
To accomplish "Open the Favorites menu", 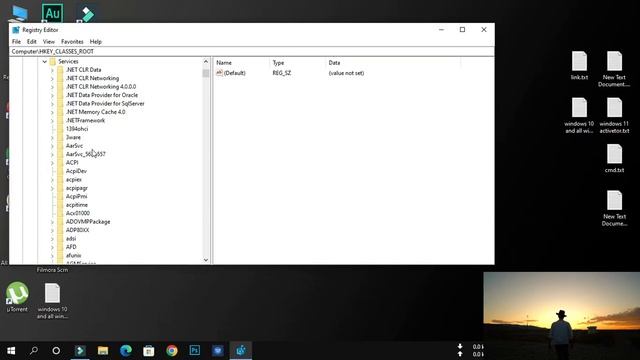I will 72,42.
